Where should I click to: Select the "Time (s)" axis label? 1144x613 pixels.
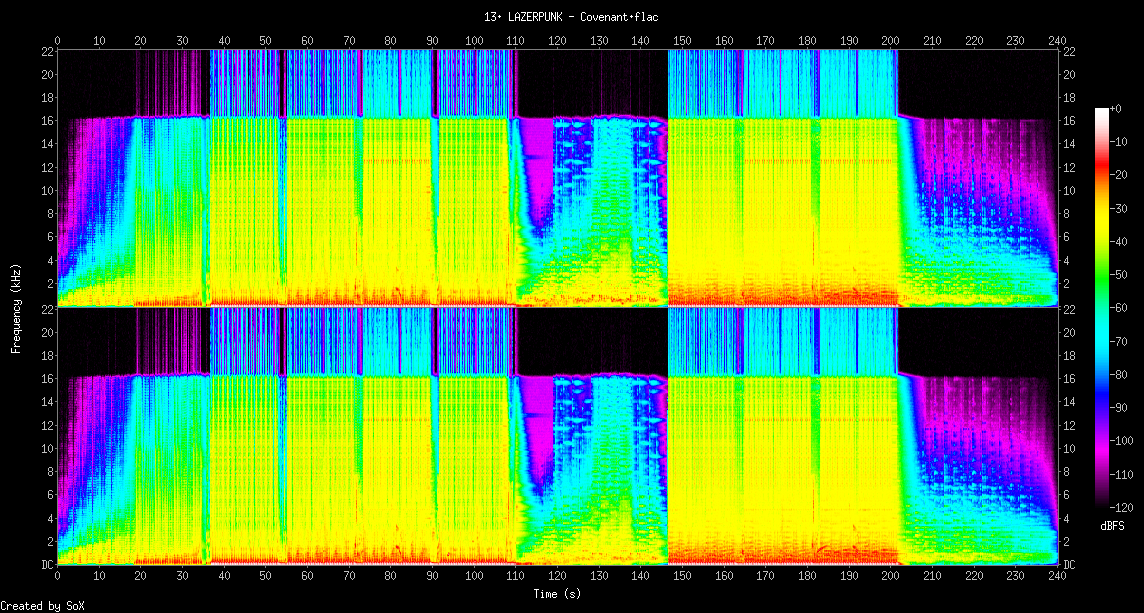pyautogui.click(x=558, y=593)
